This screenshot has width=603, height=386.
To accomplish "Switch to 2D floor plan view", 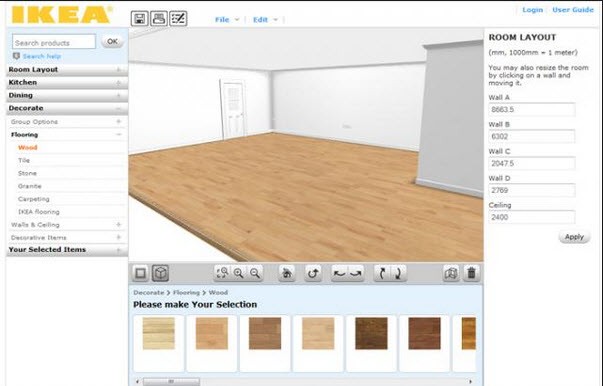I will (x=140, y=273).
